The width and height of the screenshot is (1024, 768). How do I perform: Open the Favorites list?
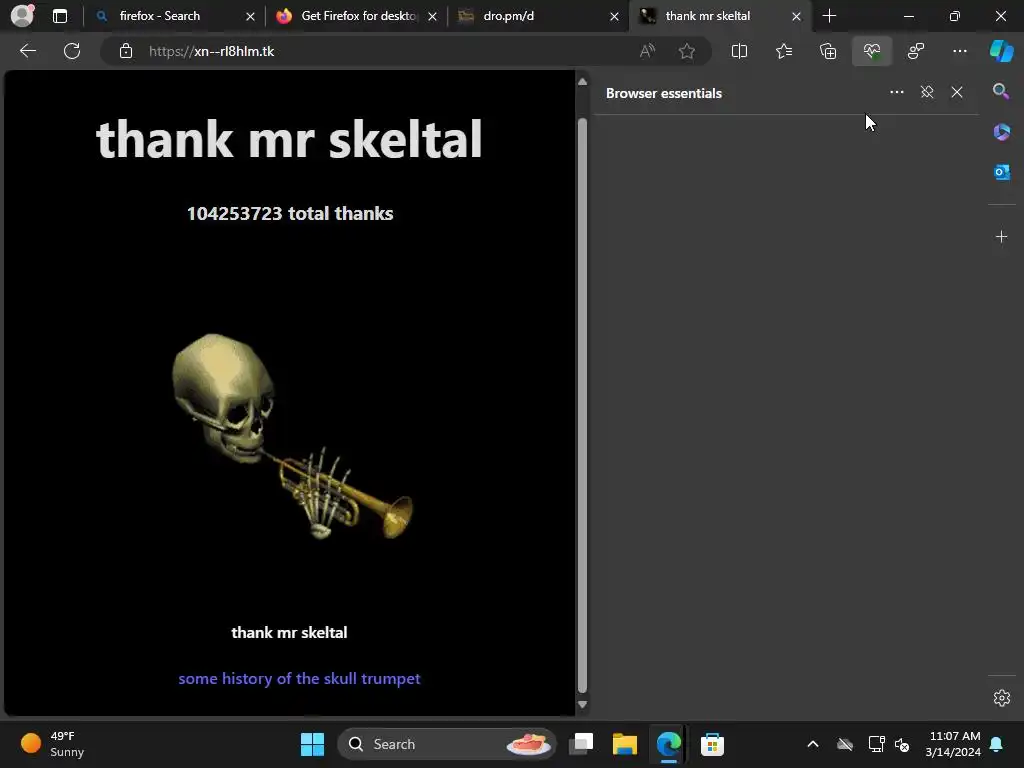[x=784, y=51]
